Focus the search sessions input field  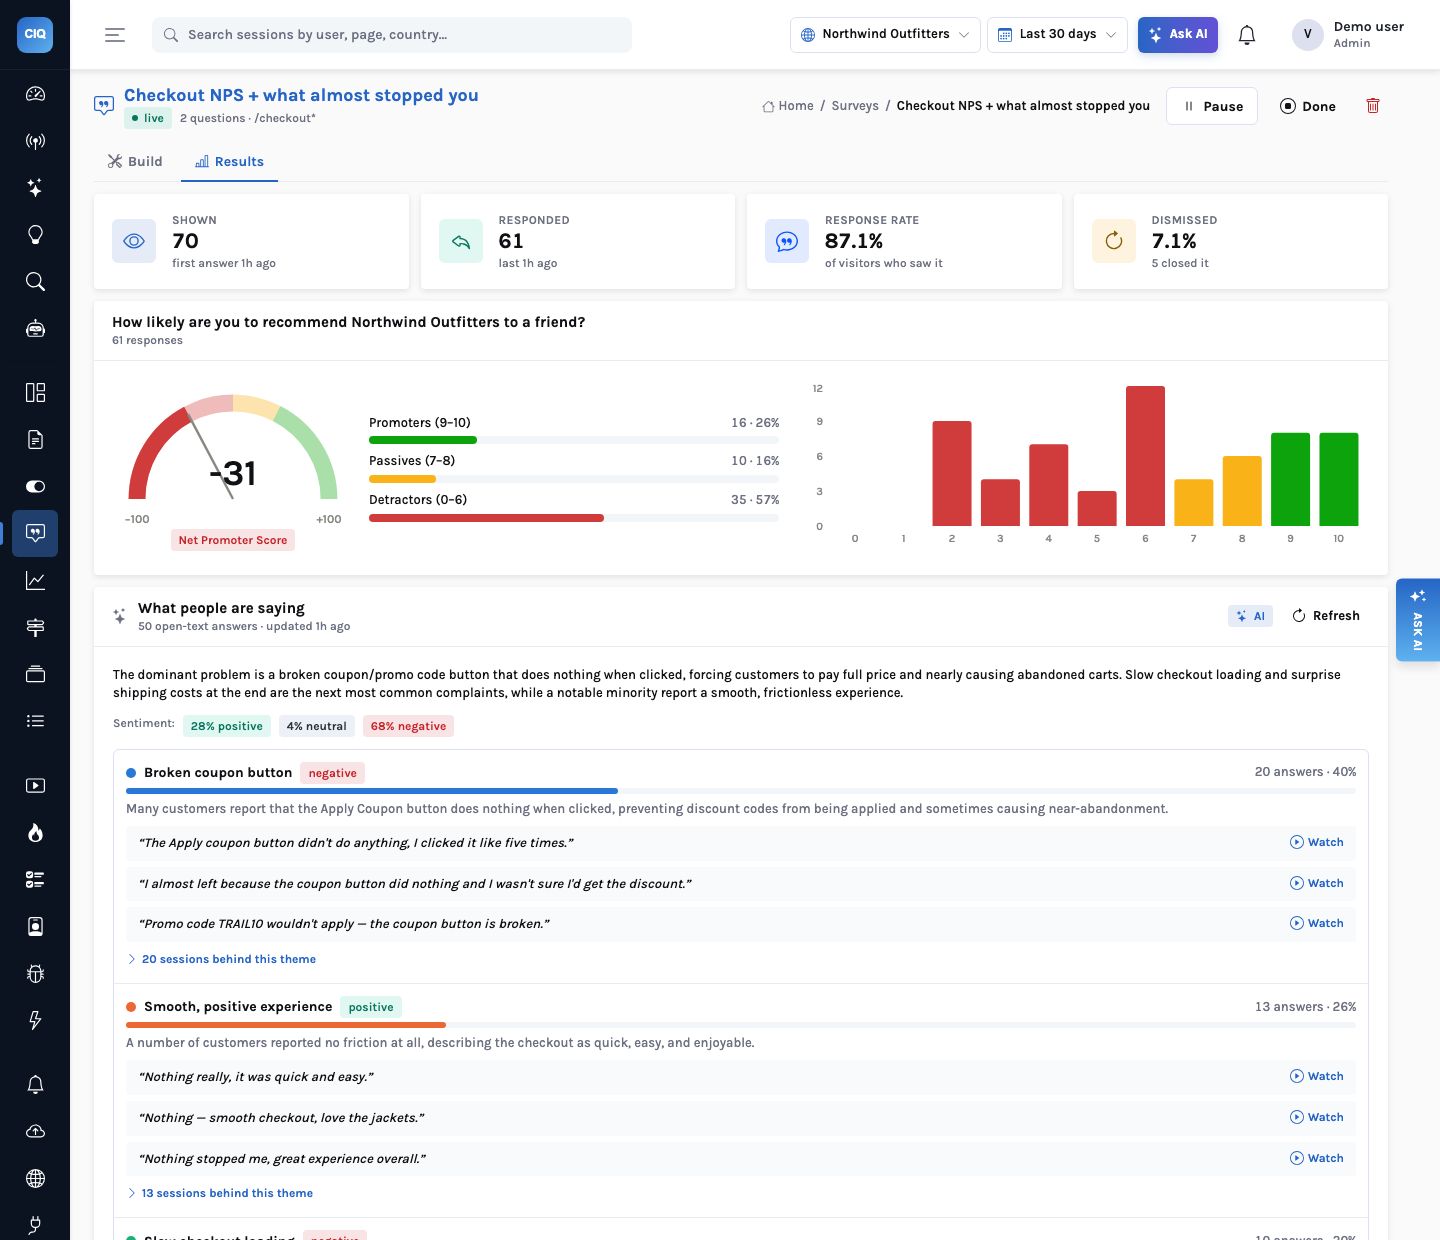click(392, 35)
